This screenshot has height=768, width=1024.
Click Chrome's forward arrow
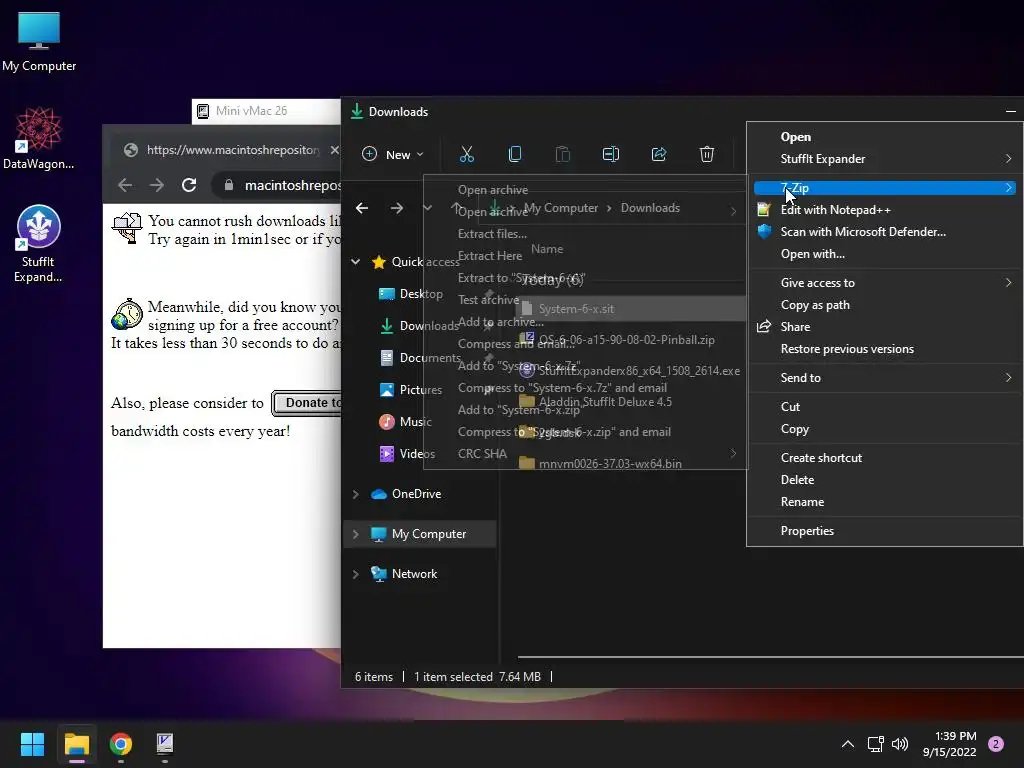[157, 185]
